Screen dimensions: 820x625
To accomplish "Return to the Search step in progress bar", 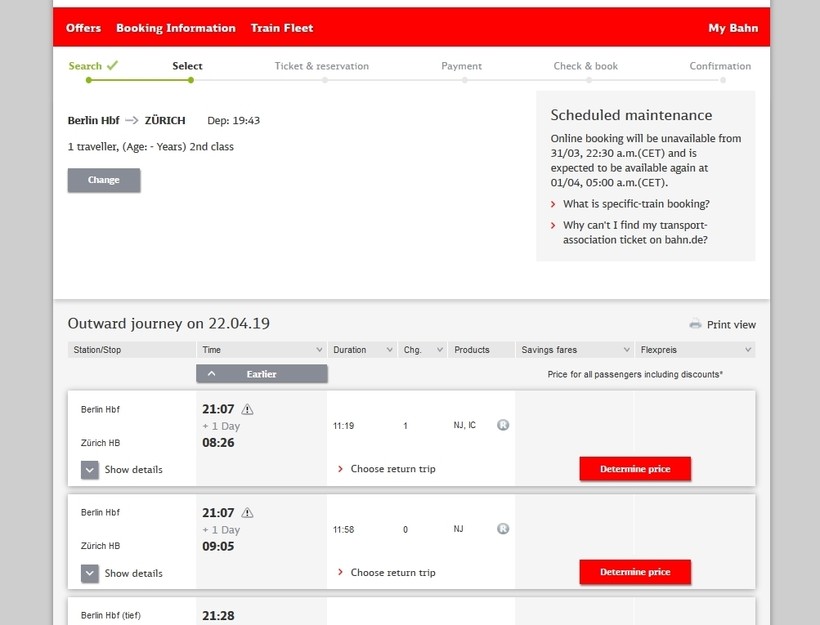I will click(x=86, y=67).
